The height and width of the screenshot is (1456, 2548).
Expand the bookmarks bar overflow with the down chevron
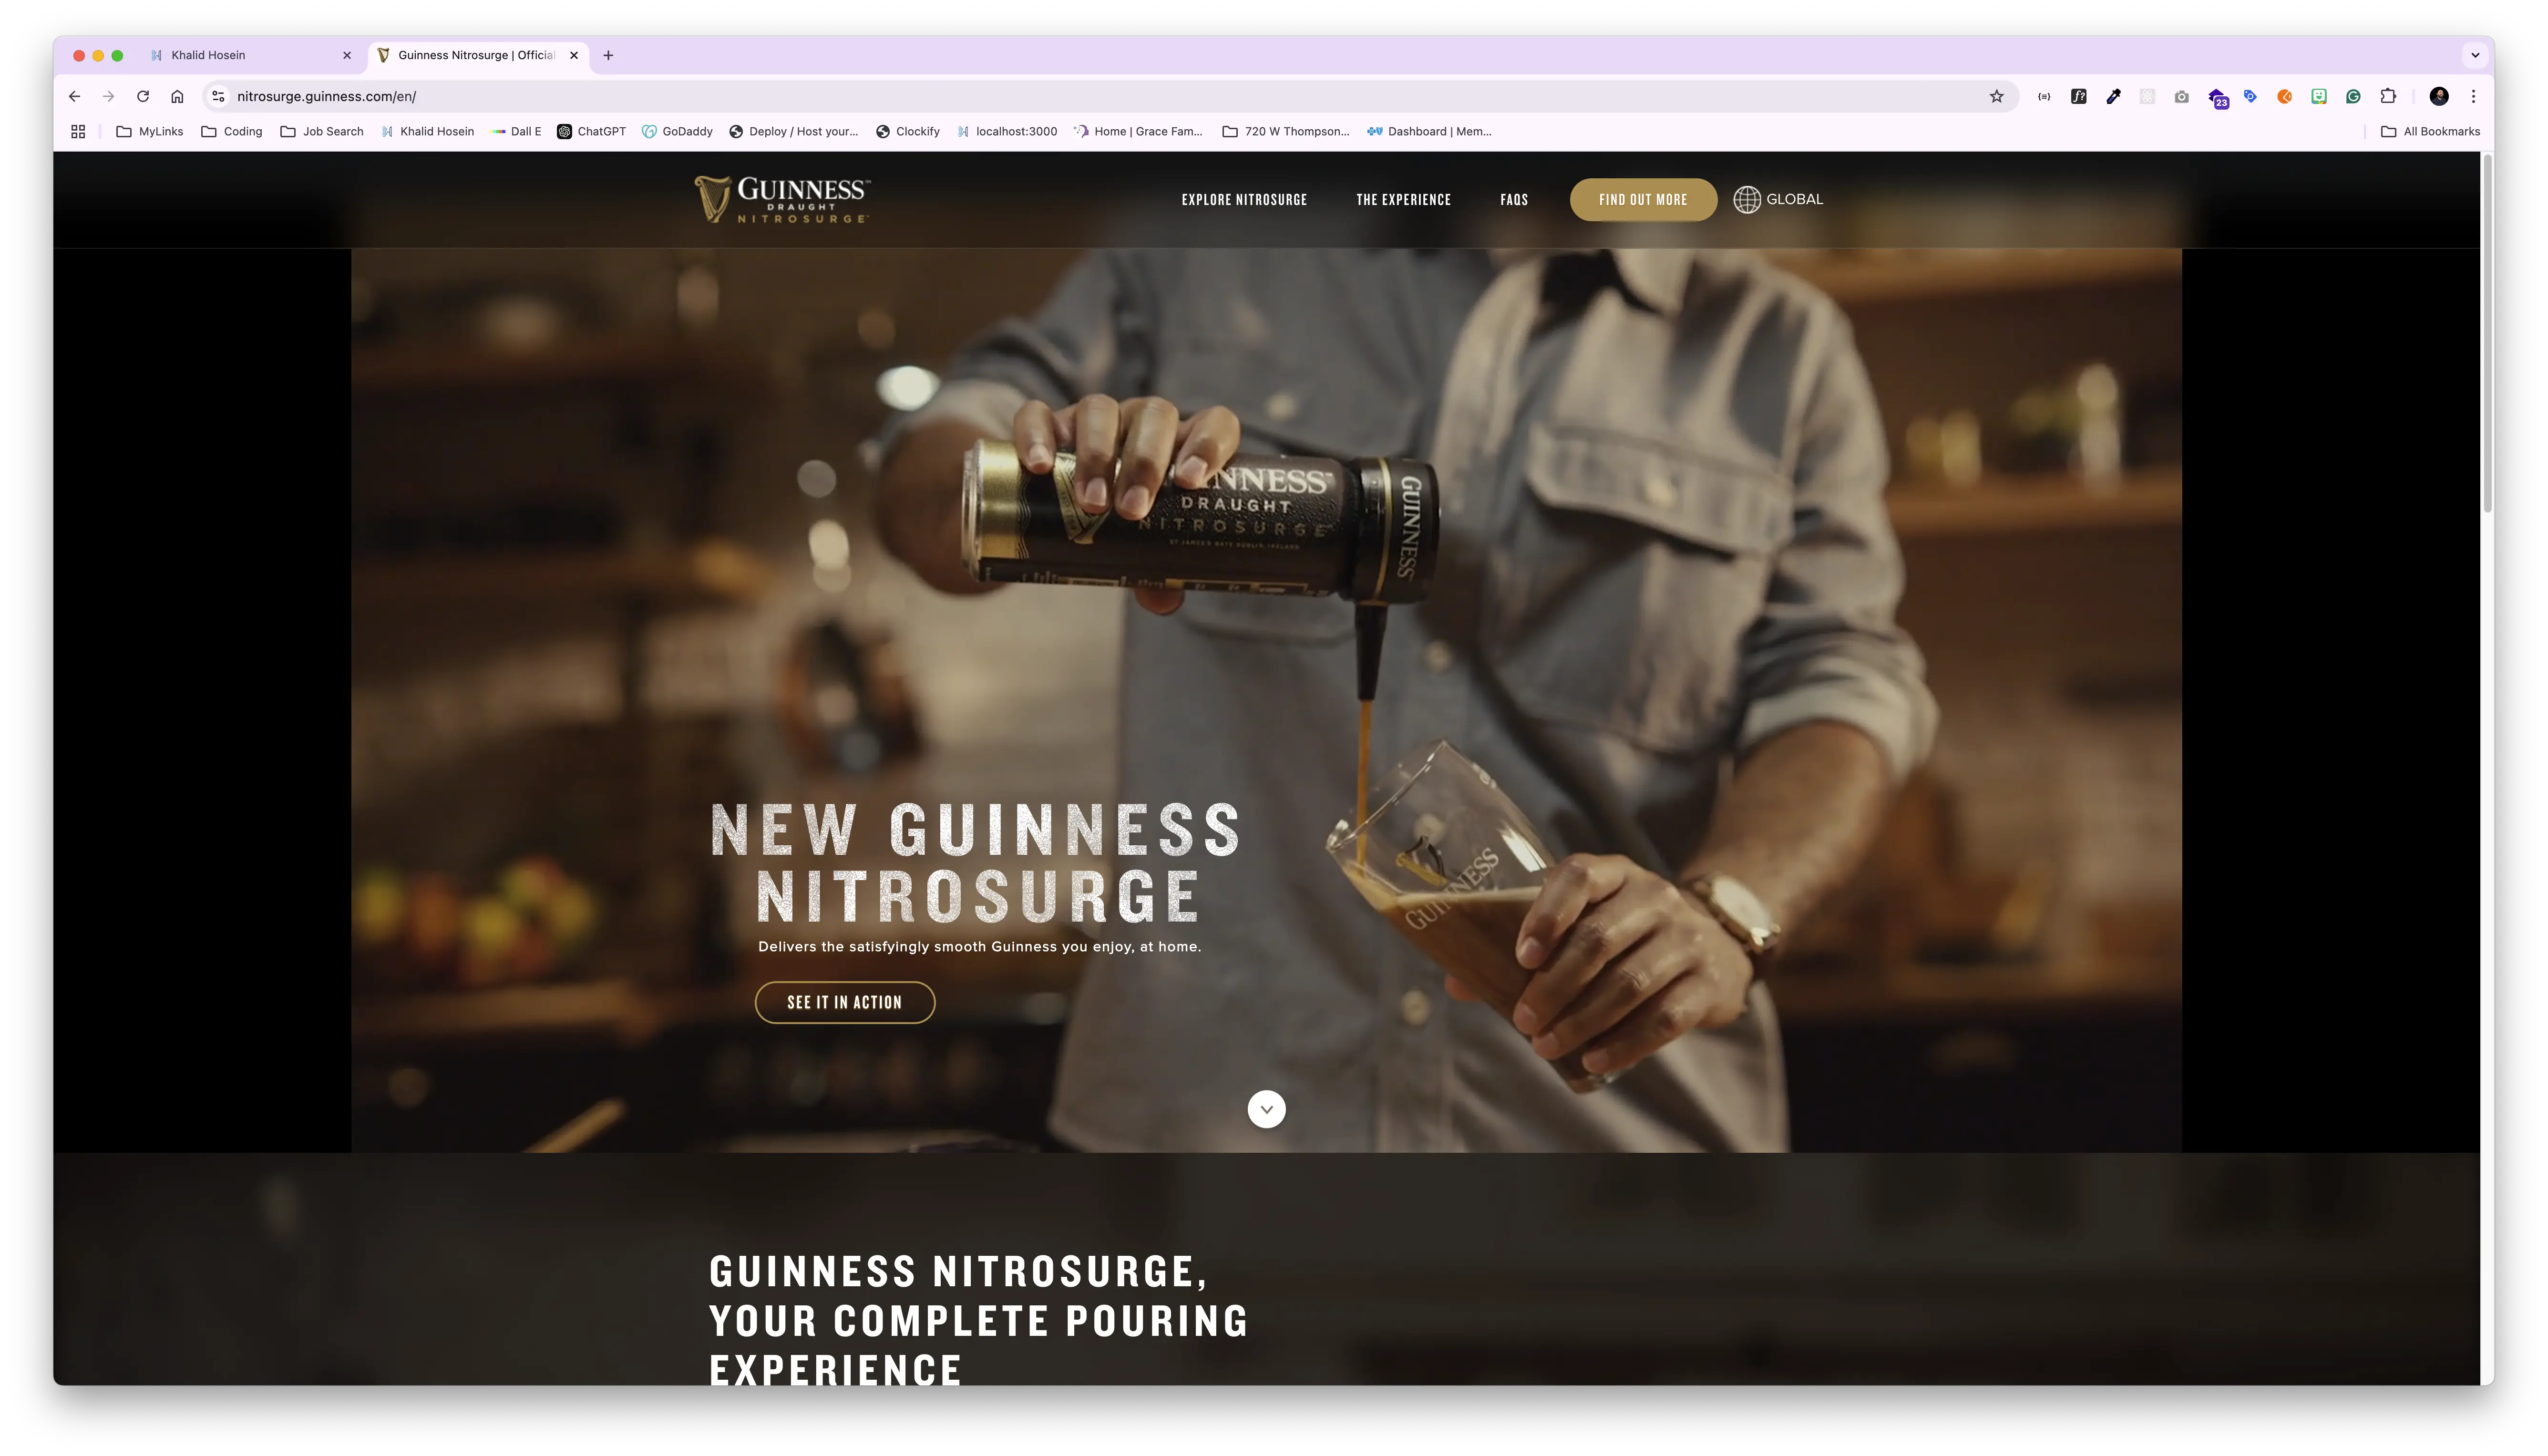pos(2475,55)
